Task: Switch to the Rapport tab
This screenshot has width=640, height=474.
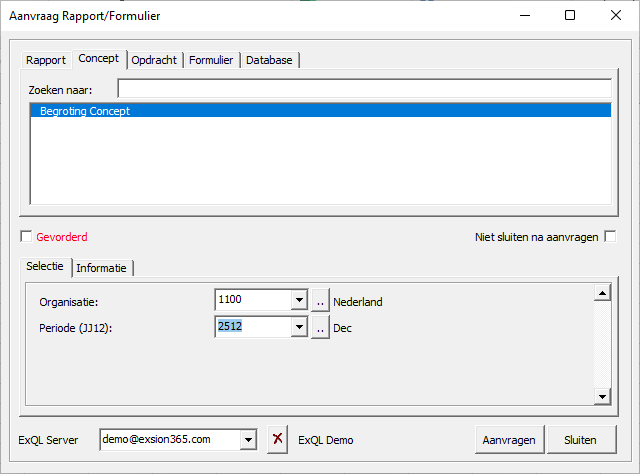Action: coord(46,60)
